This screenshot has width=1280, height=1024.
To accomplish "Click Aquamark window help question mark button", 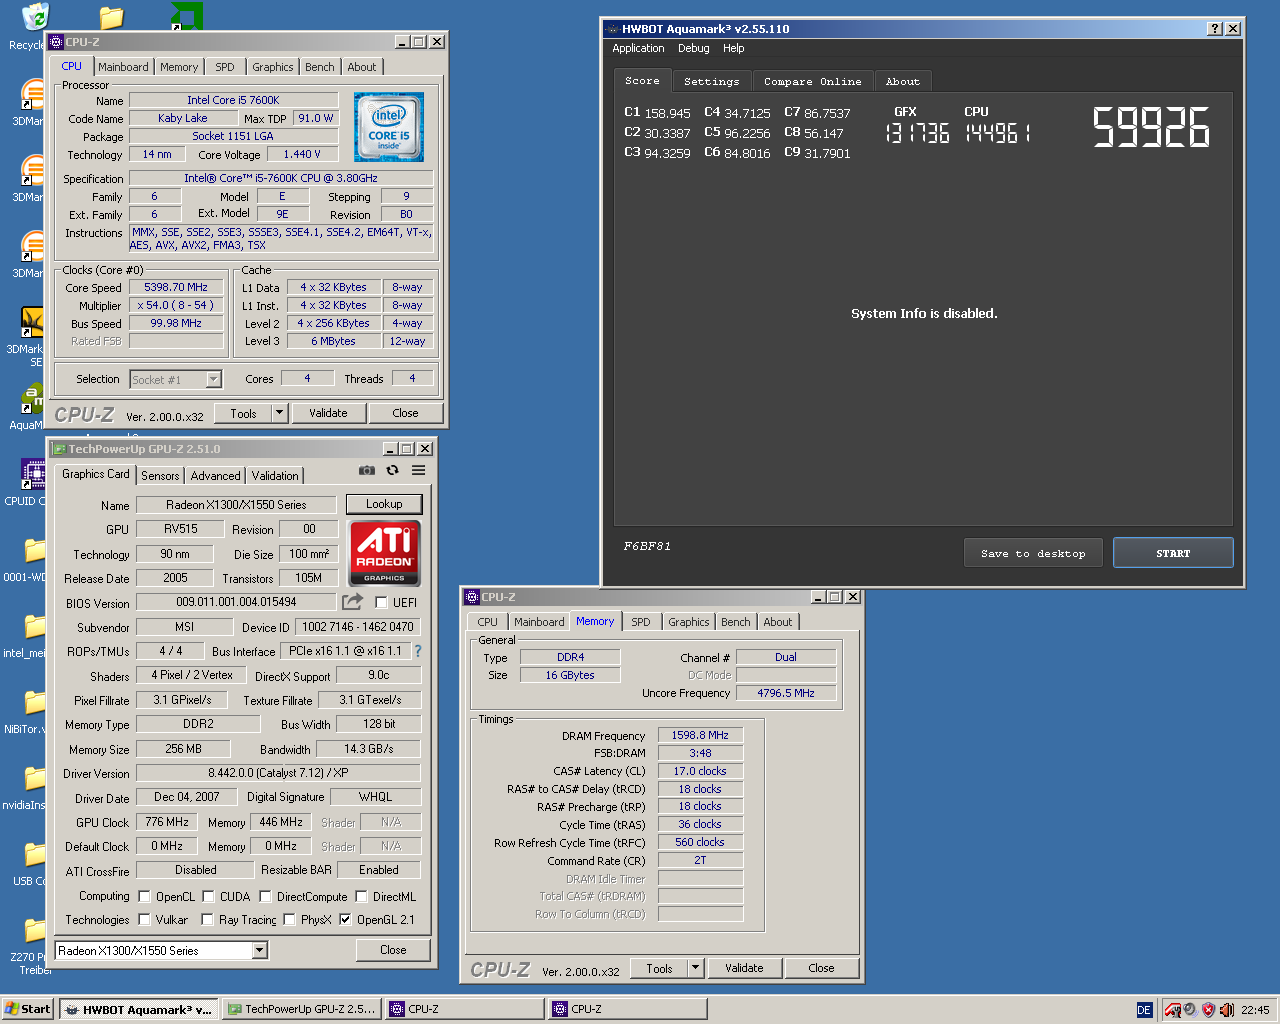I will (x=1214, y=29).
